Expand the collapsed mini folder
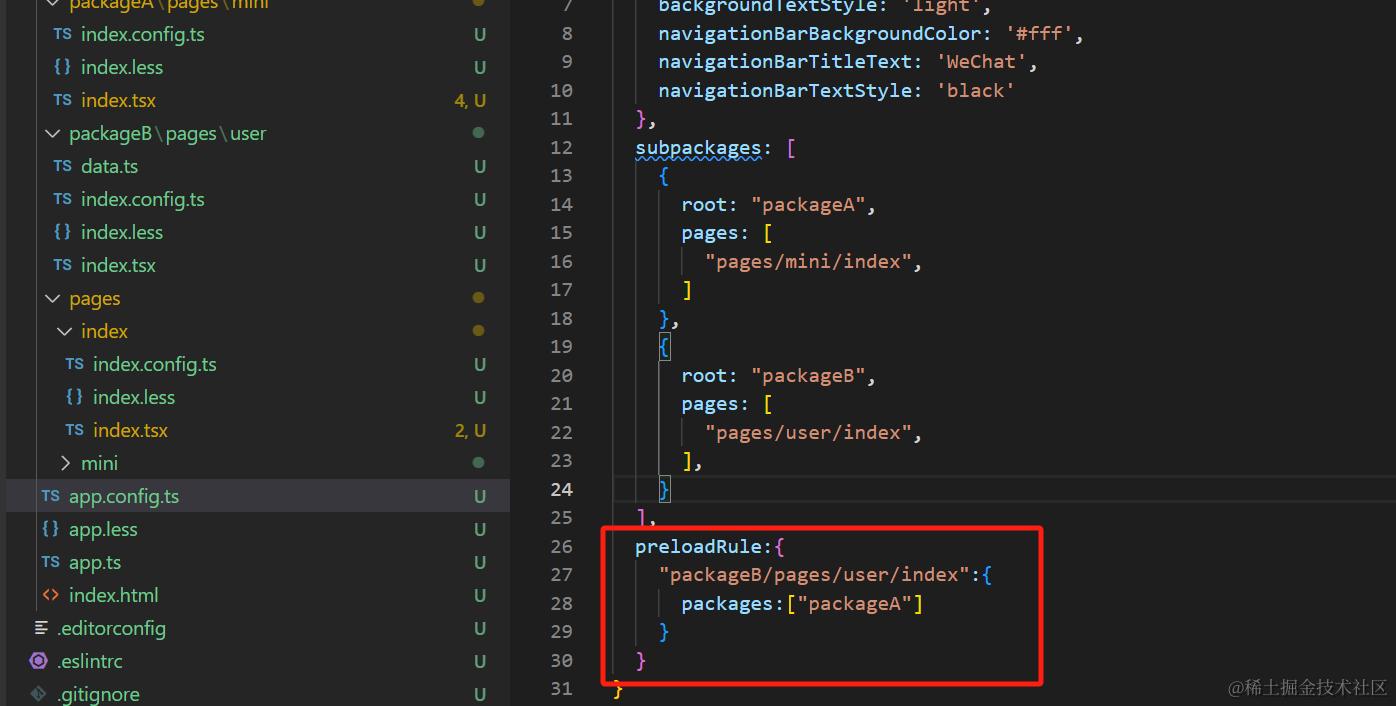The width and height of the screenshot is (1396, 706). 65,463
